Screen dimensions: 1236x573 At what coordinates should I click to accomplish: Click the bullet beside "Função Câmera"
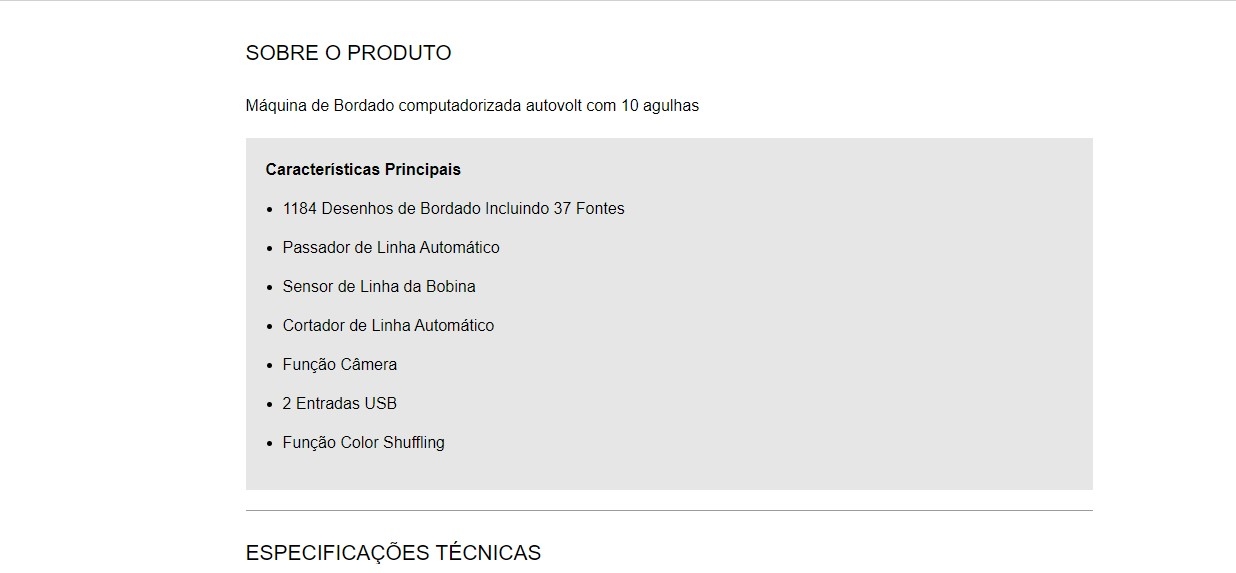[x=270, y=366]
